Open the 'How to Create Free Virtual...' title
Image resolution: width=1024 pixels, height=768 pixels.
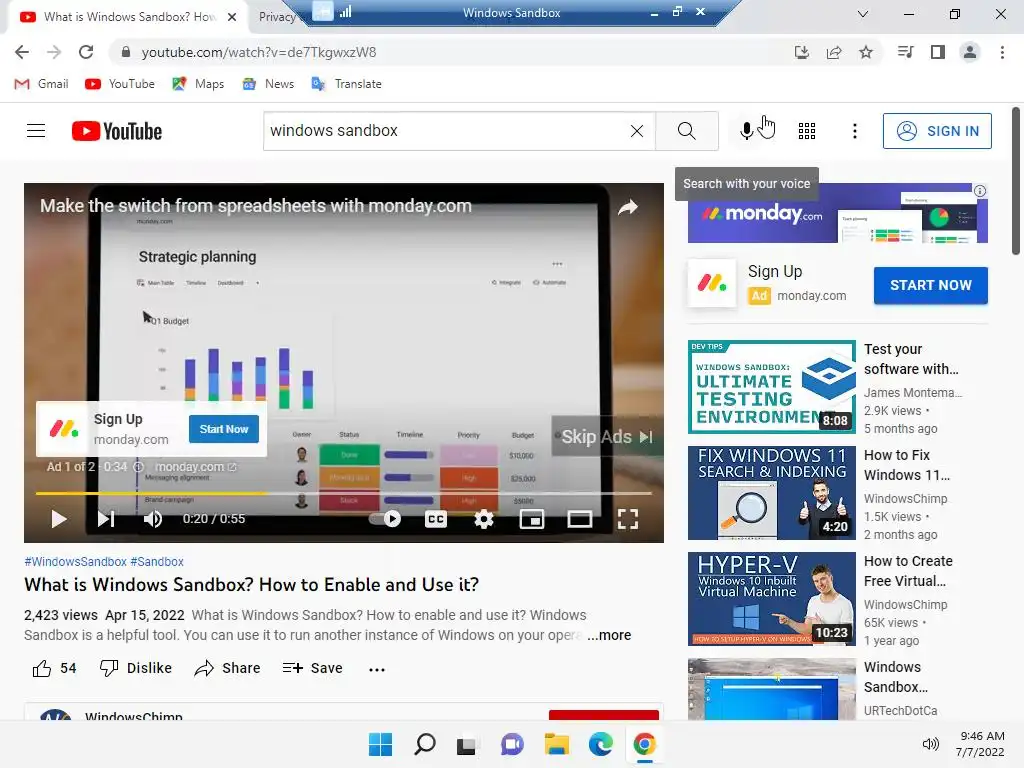click(x=908, y=571)
